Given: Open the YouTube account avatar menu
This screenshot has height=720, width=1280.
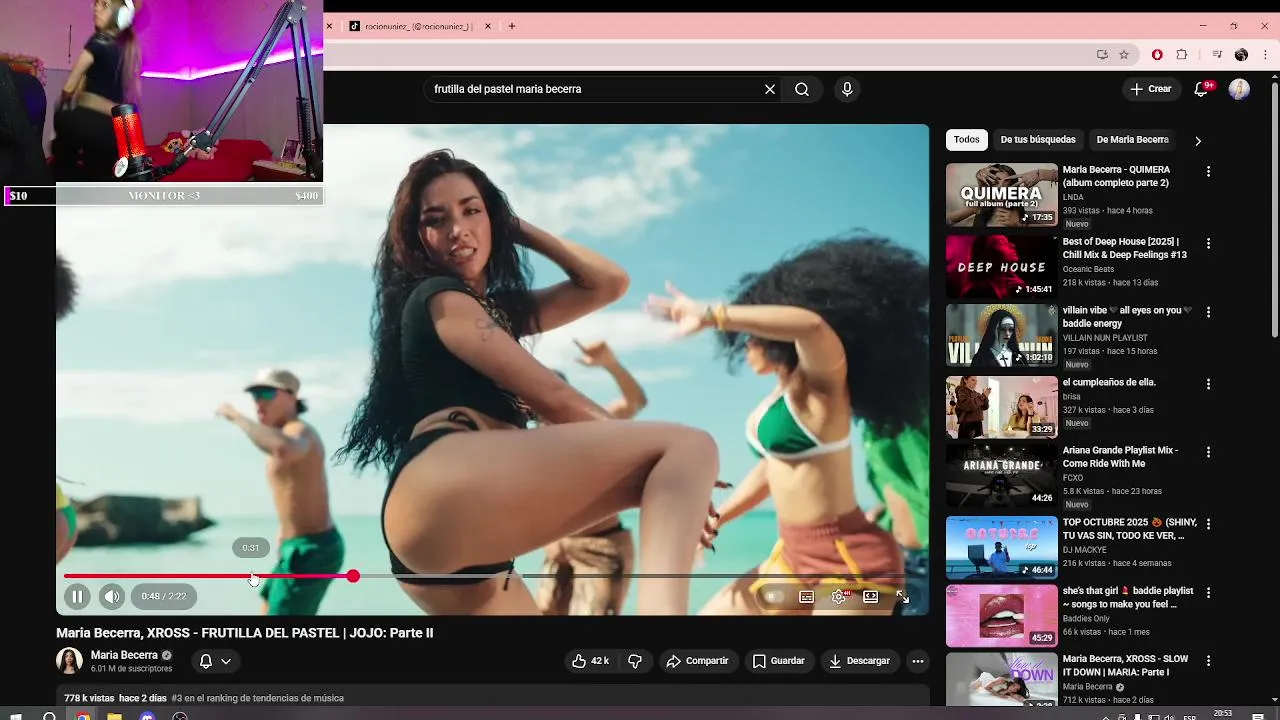Looking at the screenshot, I should tap(1239, 89).
